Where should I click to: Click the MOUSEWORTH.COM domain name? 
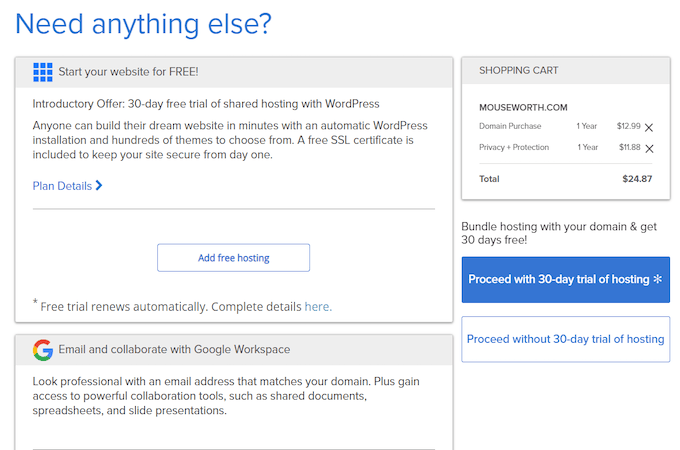pos(523,108)
